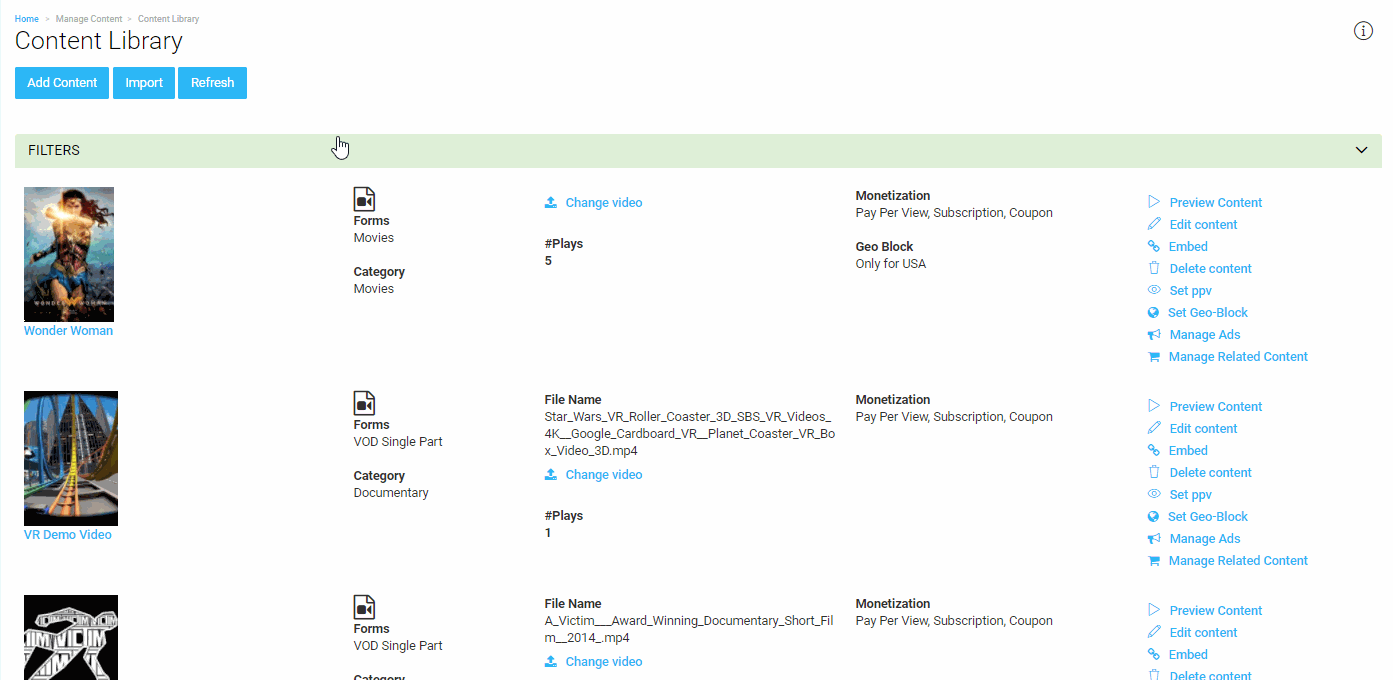Delete content for Wonder Woman
Image resolution: width=1393 pixels, height=680 pixels.
[x=1210, y=269]
